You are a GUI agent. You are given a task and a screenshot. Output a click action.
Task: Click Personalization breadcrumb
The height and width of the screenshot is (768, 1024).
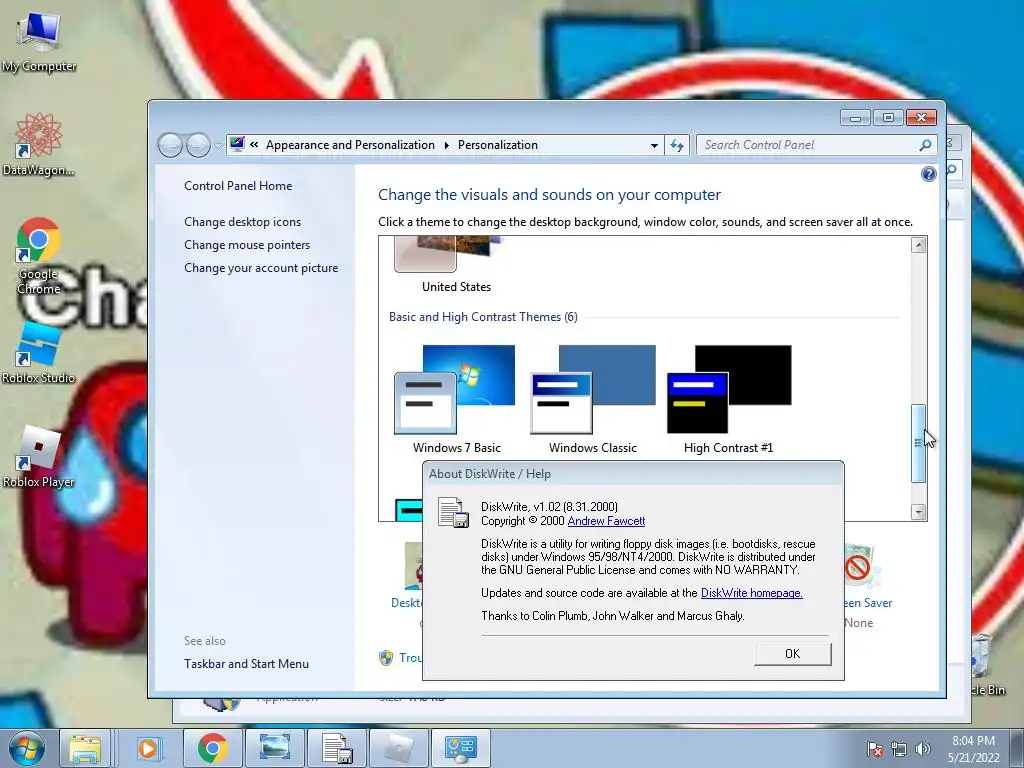point(498,145)
